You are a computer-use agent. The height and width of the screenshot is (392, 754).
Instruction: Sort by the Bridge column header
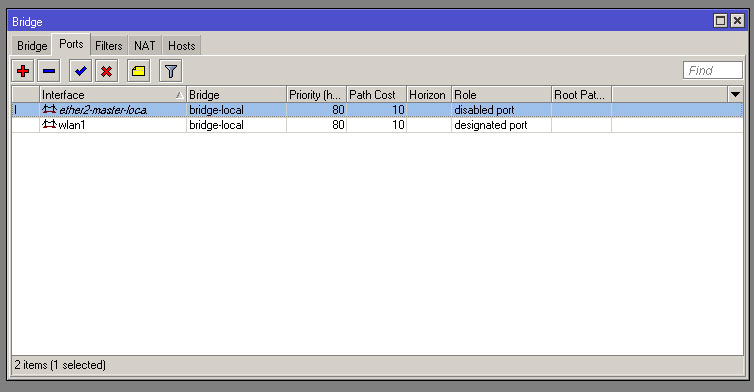pos(236,94)
